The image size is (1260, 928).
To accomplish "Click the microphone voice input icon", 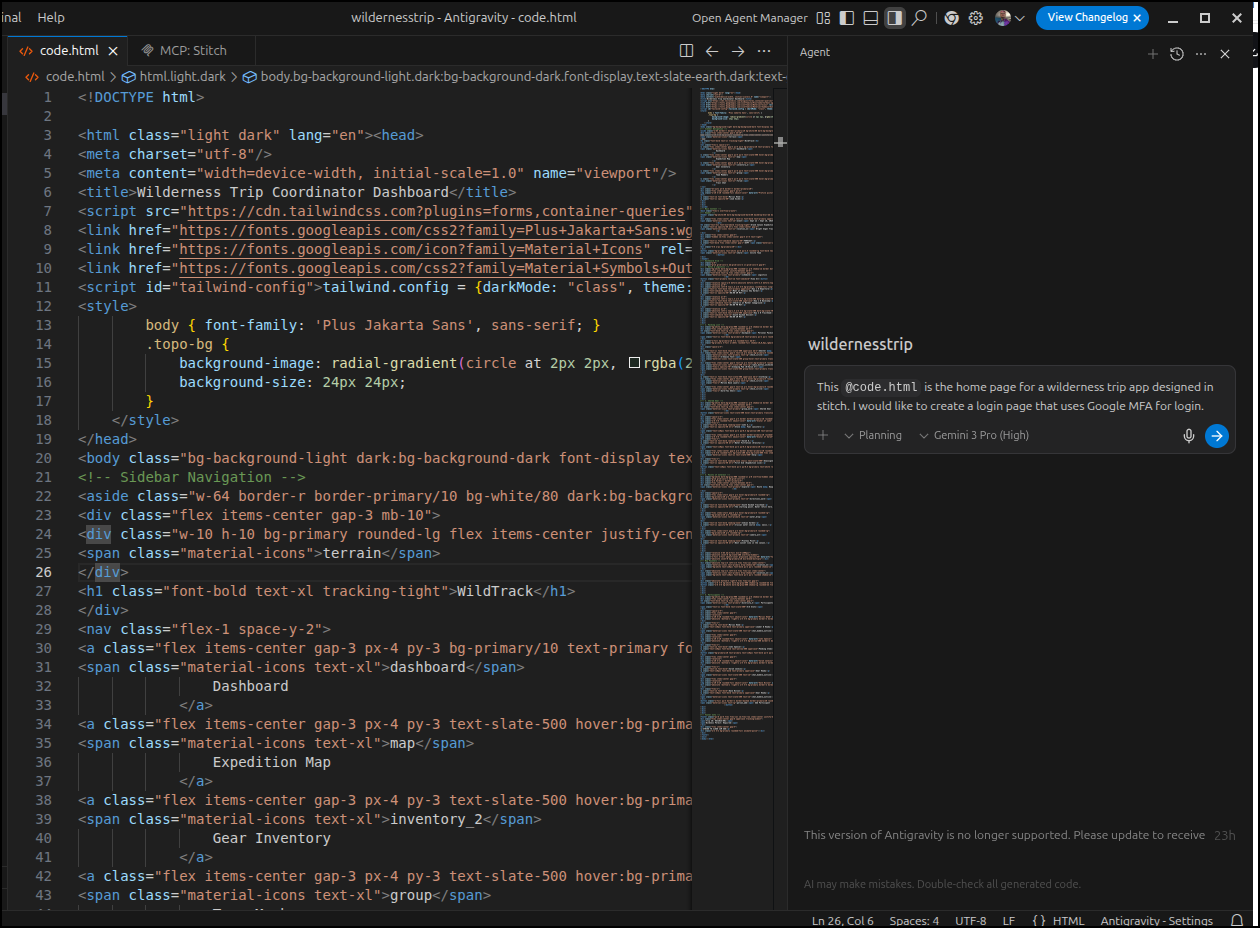I will pos(1189,435).
